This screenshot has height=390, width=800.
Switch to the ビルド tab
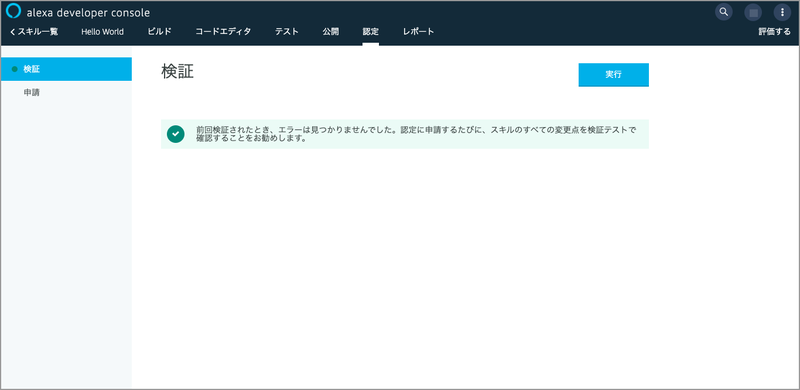[x=159, y=32]
